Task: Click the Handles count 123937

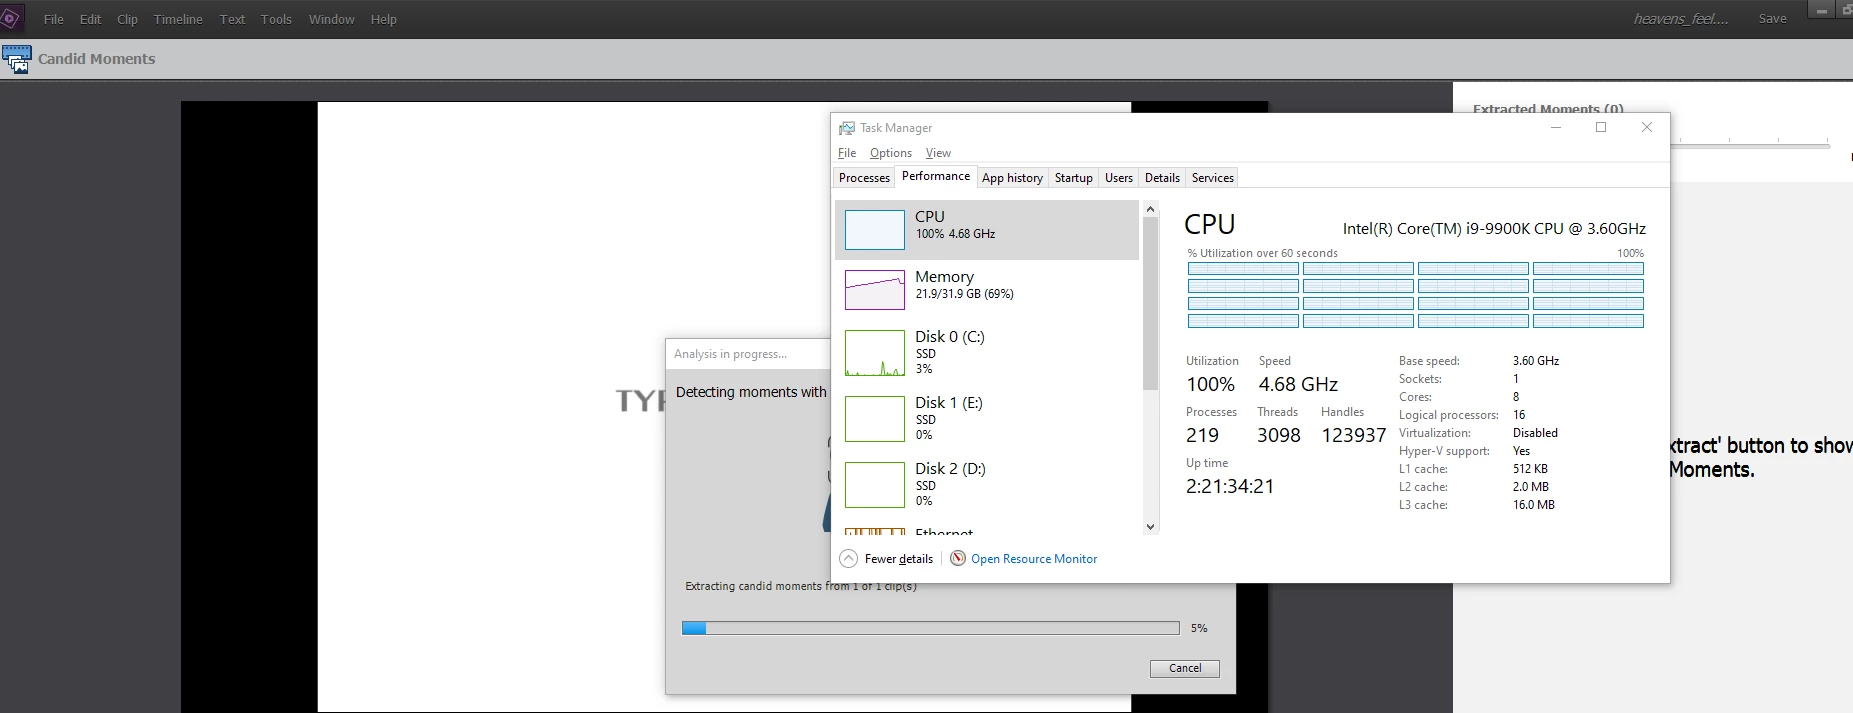Action: click(x=1354, y=435)
